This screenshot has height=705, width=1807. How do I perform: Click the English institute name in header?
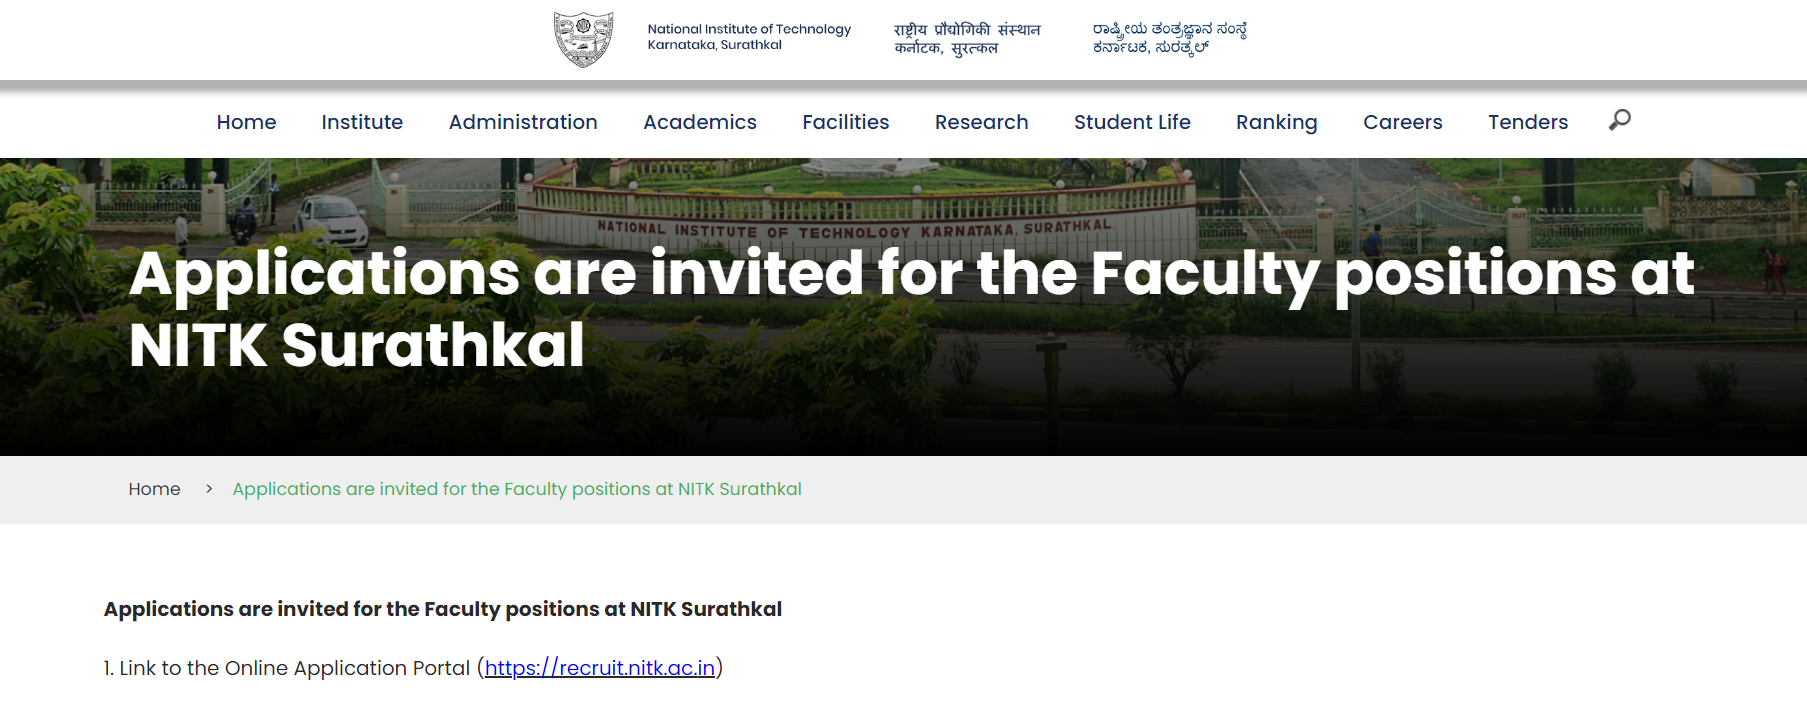pos(749,37)
